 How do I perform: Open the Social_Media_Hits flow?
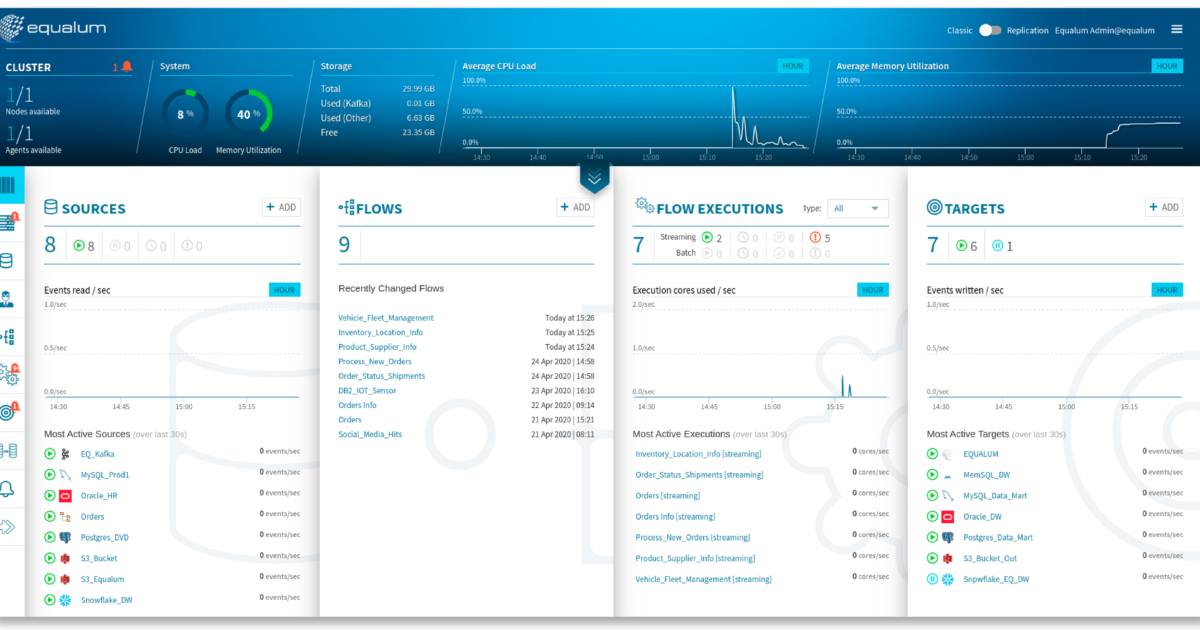click(x=370, y=434)
